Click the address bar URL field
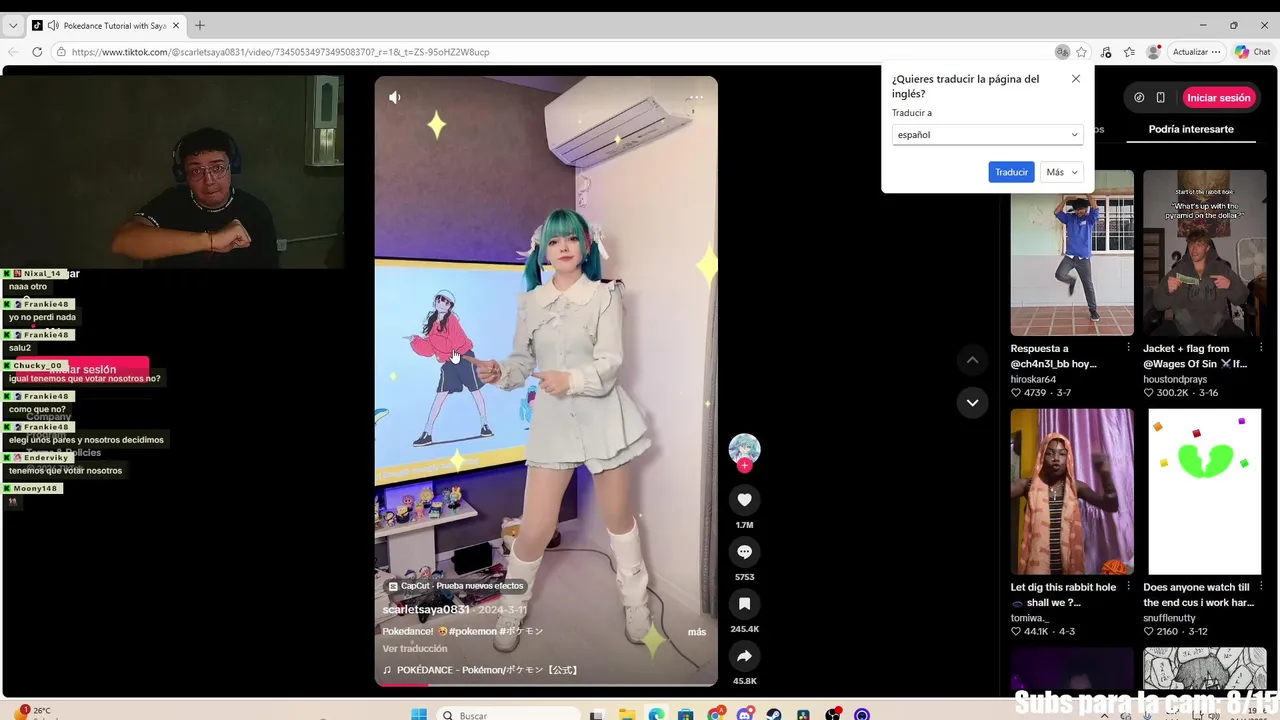Viewport: 1280px width, 720px height. (560, 52)
